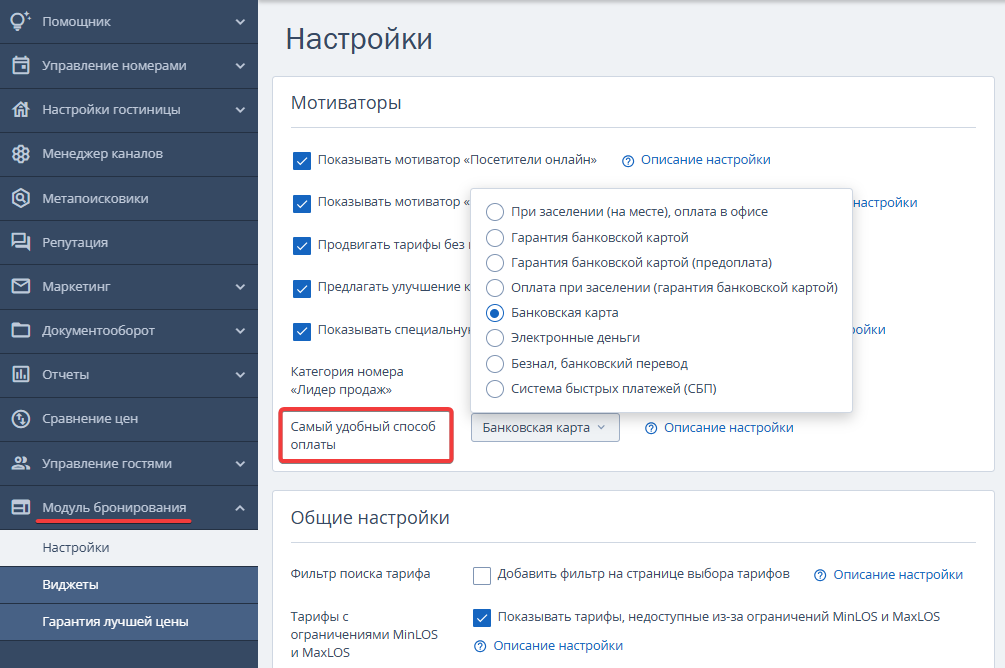Open the Банковская карта payment dropdown
The width and height of the screenshot is (1005, 668).
[x=545, y=428]
